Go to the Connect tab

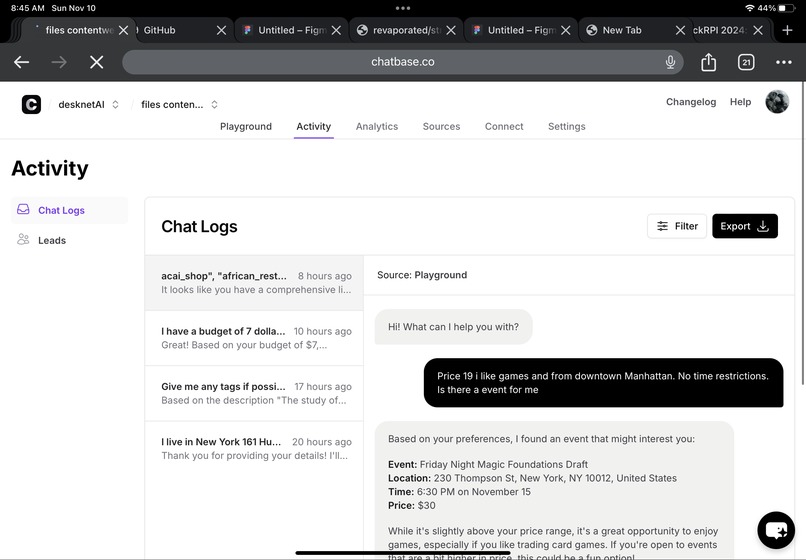coord(504,127)
